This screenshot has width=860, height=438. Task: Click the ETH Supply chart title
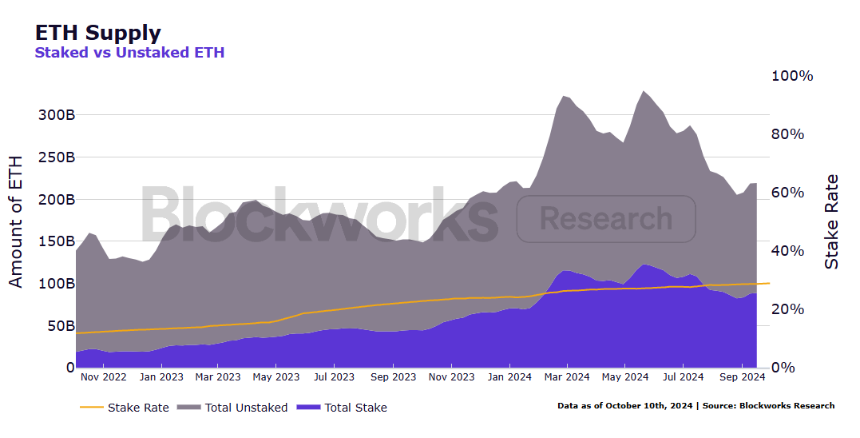(98, 33)
